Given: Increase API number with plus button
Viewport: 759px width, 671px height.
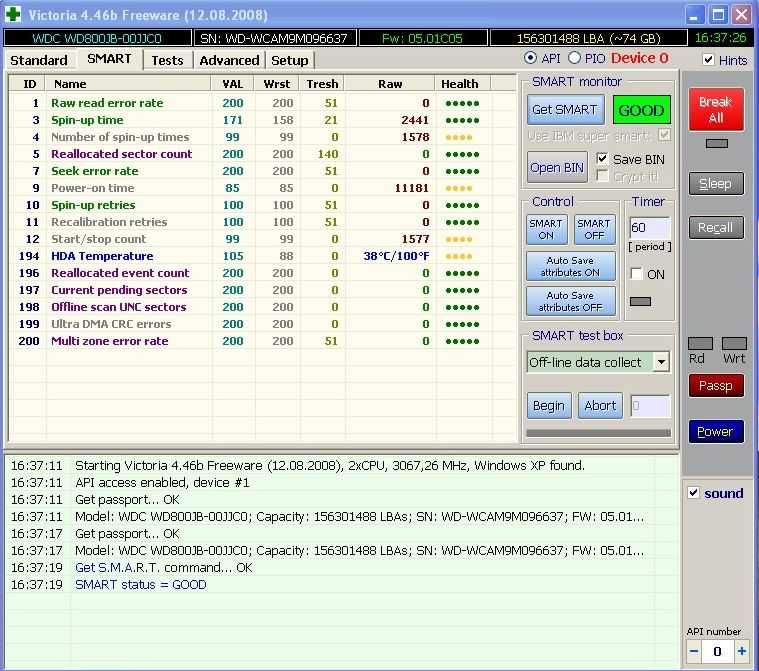Looking at the screenshot, I should coord(741,651).
